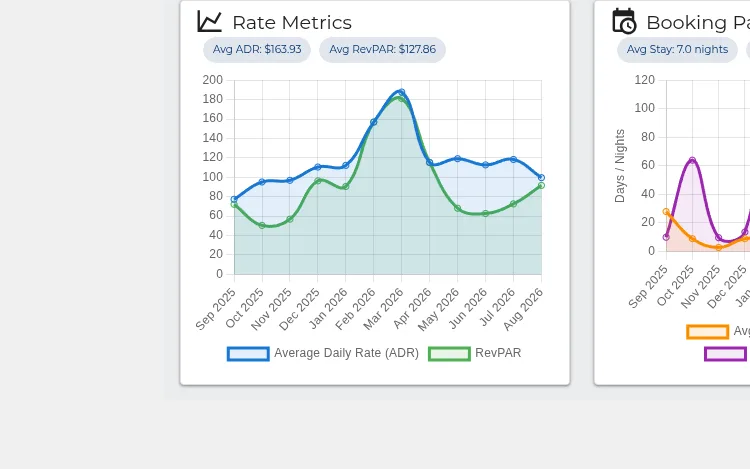Click the RevPAR data point for Oct 2025
The width and height of the screenshot is (750, 469).
(262, 225)
